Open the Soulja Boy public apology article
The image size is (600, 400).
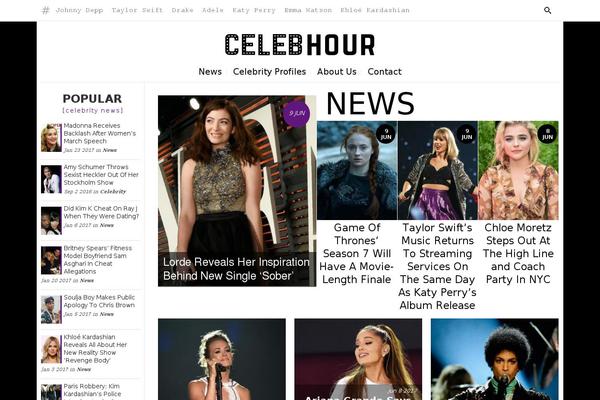click(x=99, y=301)
